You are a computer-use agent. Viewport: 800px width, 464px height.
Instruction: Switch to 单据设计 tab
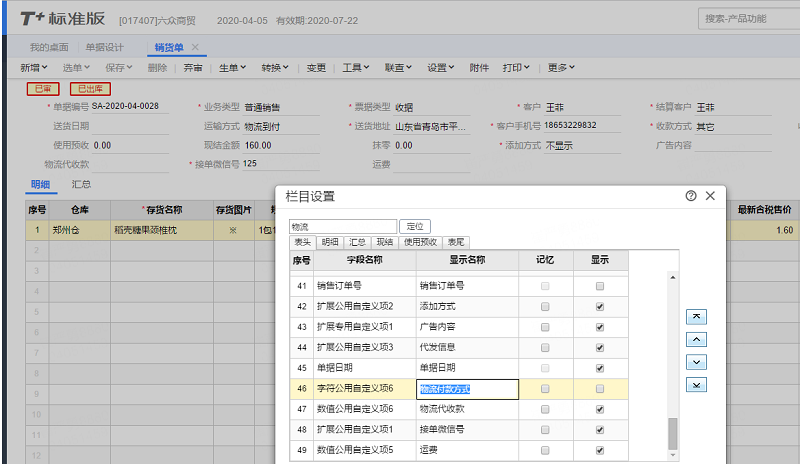click(105, 48)
